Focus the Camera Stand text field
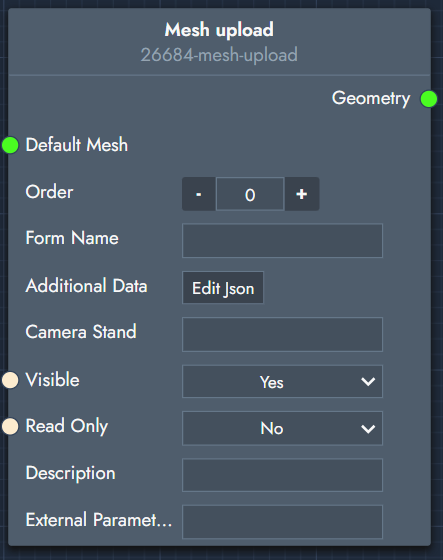 pyautogui.click(x=282, y=335)
